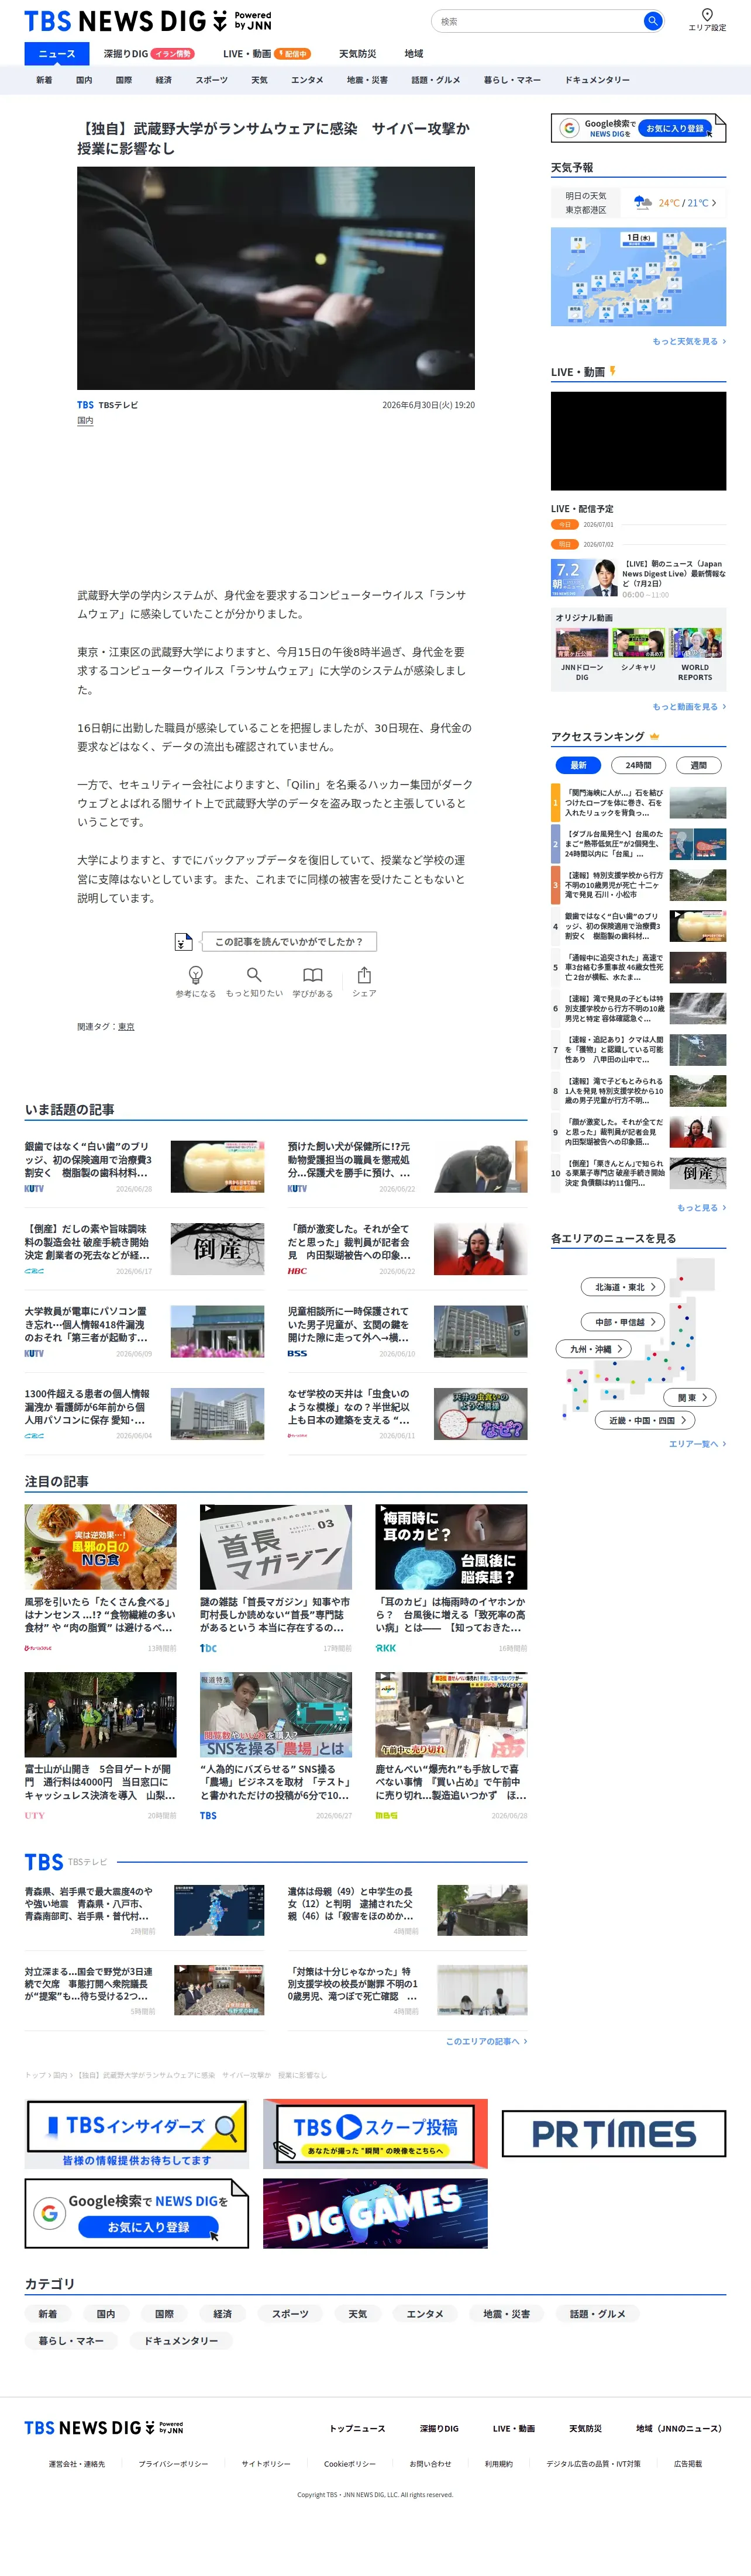
Task: Click お気に入り登録 in the sidebar Google banner
Action: [675, 128]
